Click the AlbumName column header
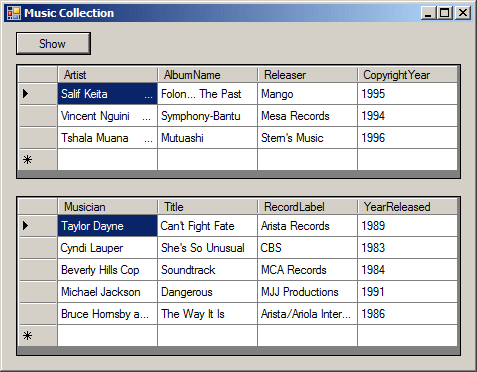This screenshot has height=372, width=477. [207, 75]
